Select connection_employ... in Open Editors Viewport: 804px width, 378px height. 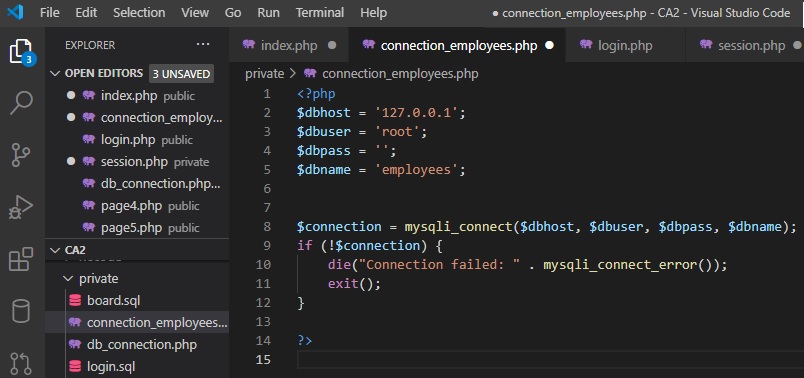(x=137, y=117)
